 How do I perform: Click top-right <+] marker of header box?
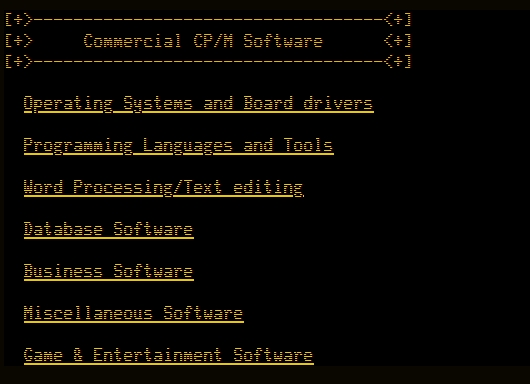pos(398,20)
